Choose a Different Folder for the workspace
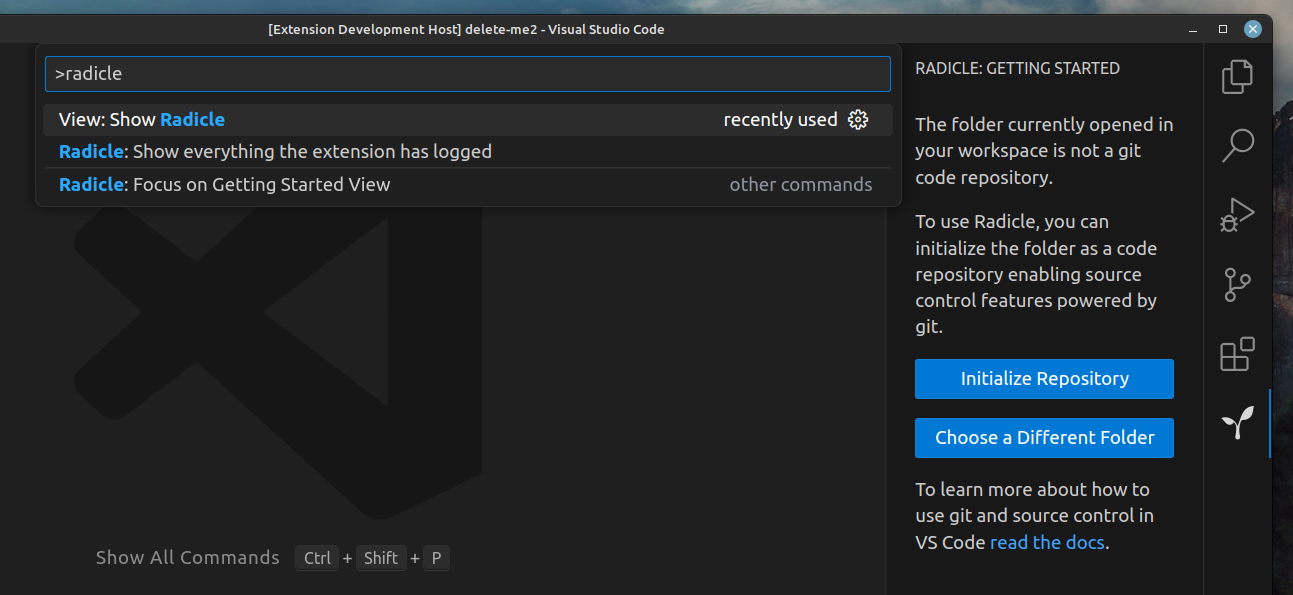The image size is (1293, 595). click(1044, 438)
